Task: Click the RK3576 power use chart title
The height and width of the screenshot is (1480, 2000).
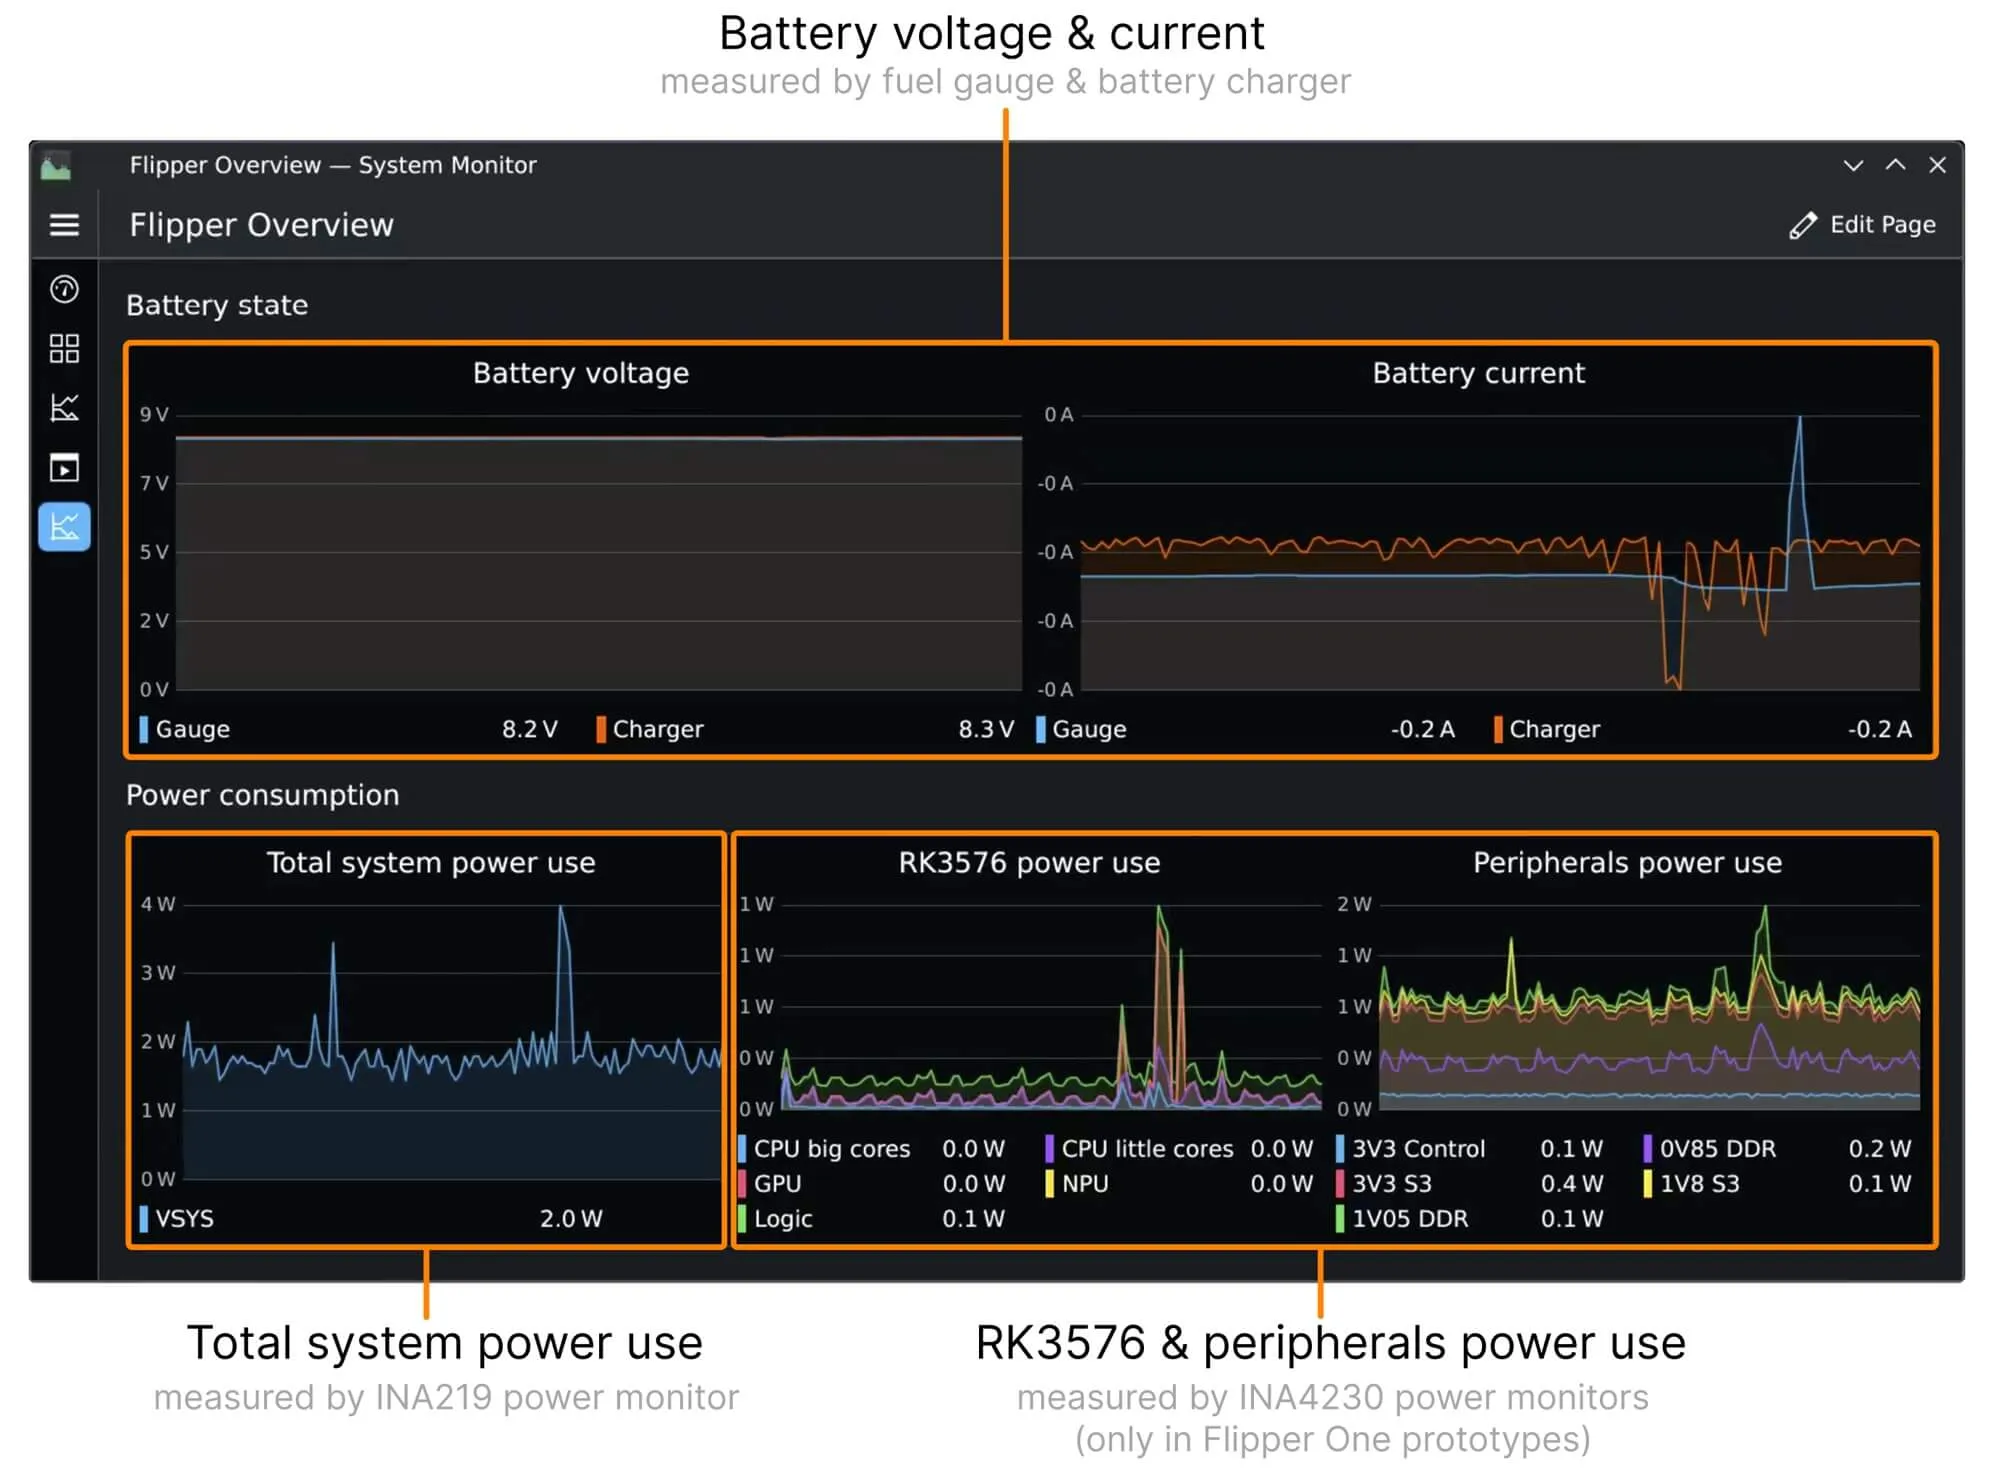Action: pyautogui.click(x=1029, y=863)
